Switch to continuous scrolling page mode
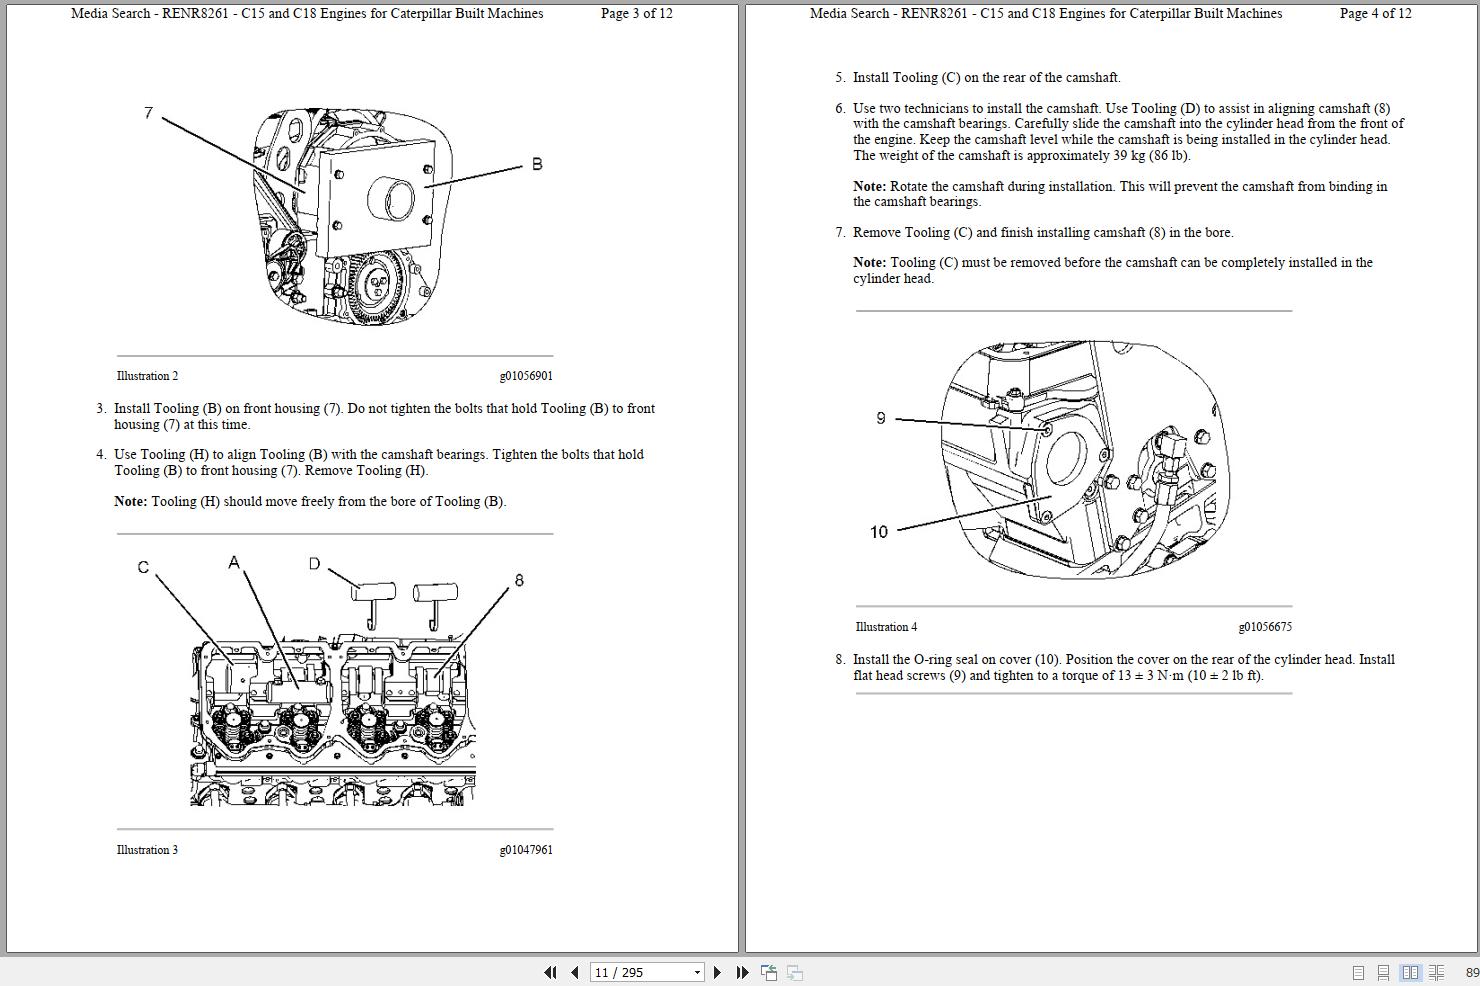This screenshot has width=1480, height=986. (x=1384, y=971)
